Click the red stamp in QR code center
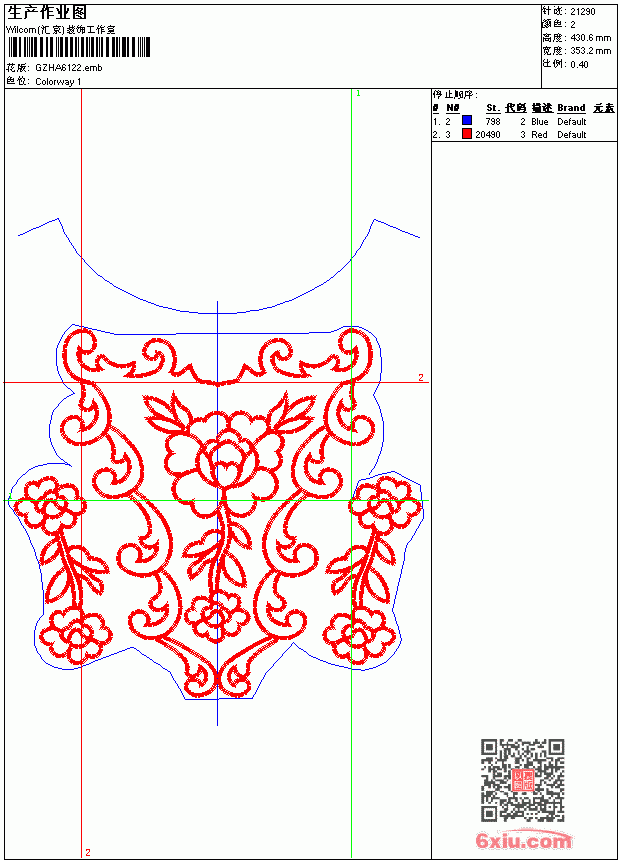The width and height of the screenshot is (620, 860). [523, 780]
